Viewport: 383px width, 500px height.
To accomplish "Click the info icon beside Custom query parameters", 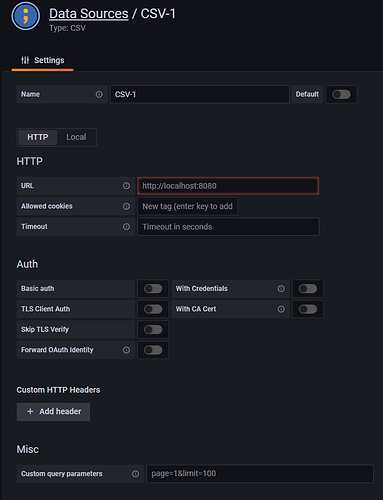I will pyautogui.click(x=135, y=474).
